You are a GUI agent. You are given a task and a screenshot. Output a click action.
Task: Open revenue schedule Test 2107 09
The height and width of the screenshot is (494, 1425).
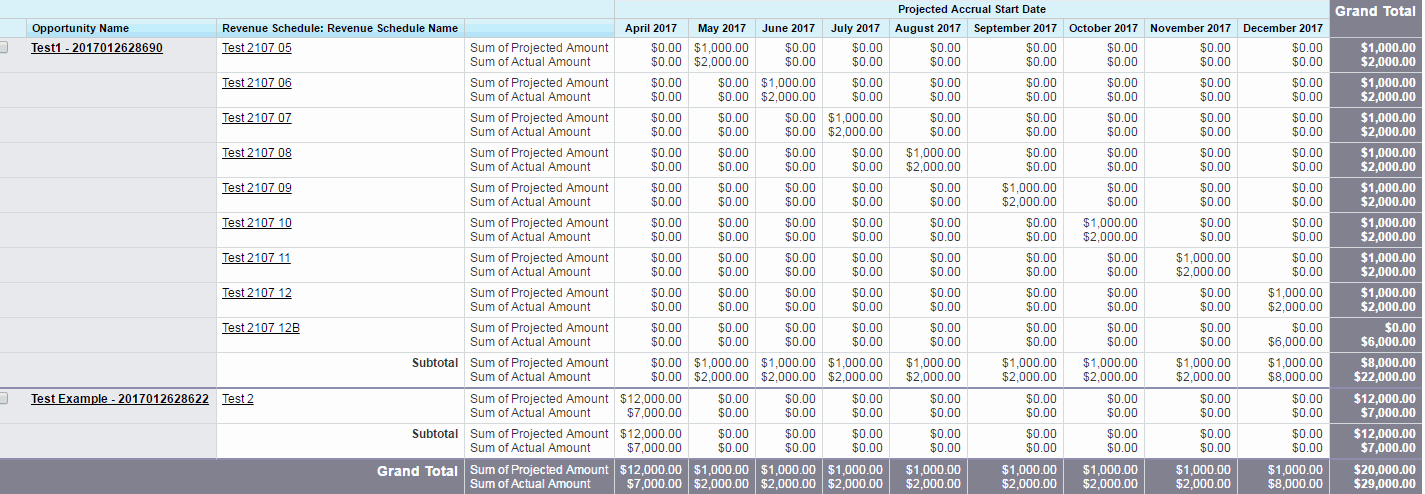[x=257, y=188]
